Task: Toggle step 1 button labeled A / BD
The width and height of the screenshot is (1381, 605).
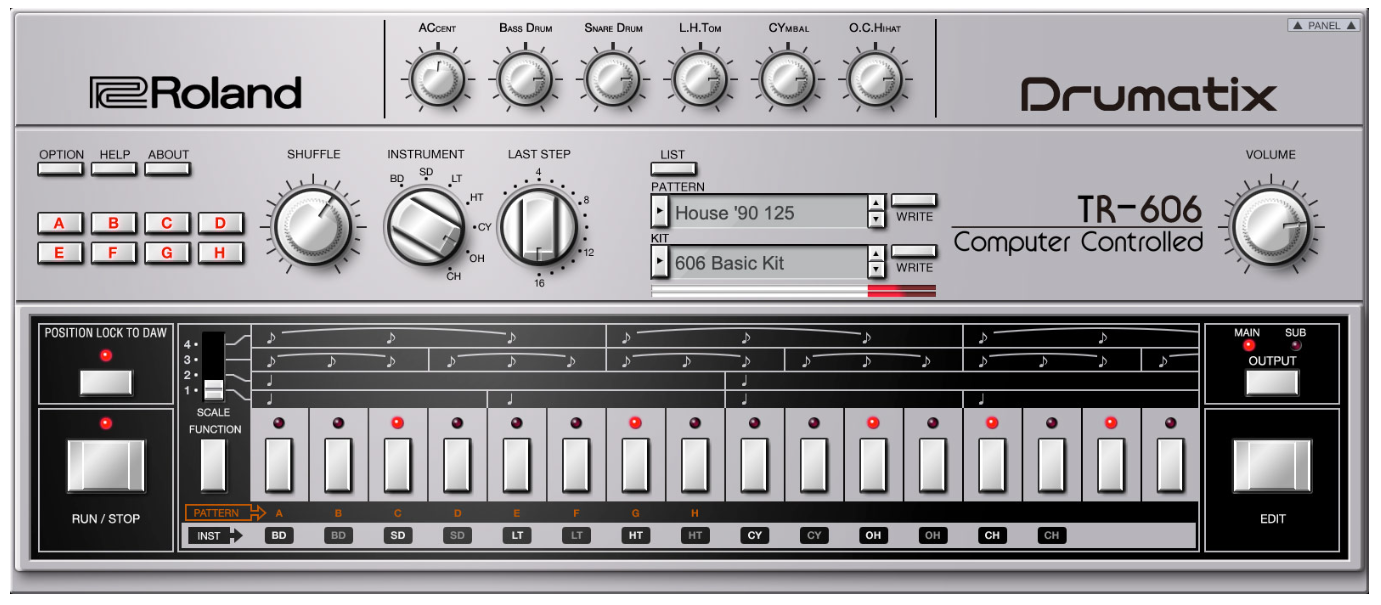Action: pyautogui.click(x=278, y=464)
